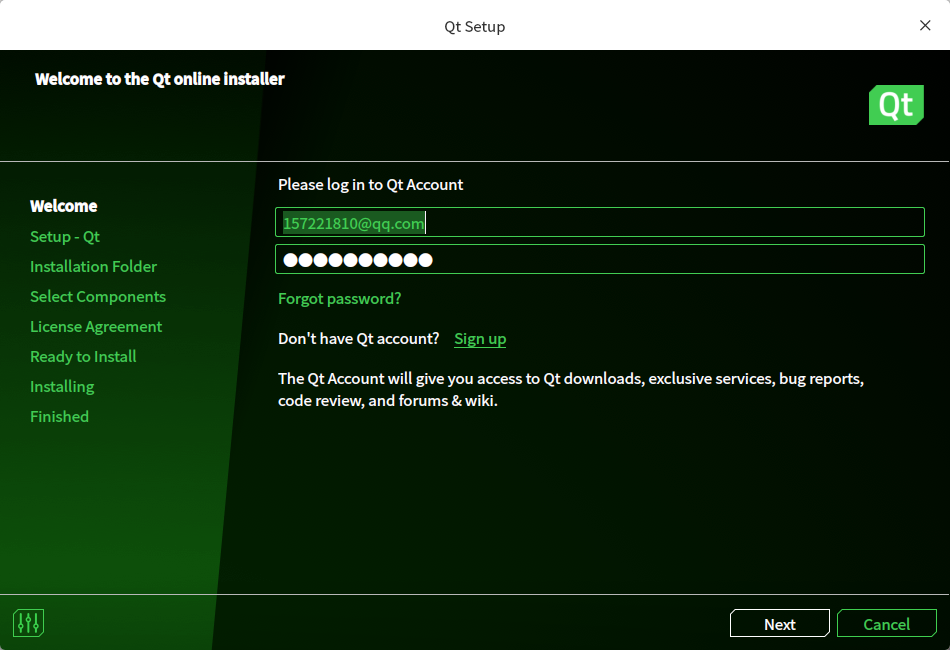Viewport: 950px width, 650px height.
Task: Click the Forgot password link
Action: [x=339, y=298]
